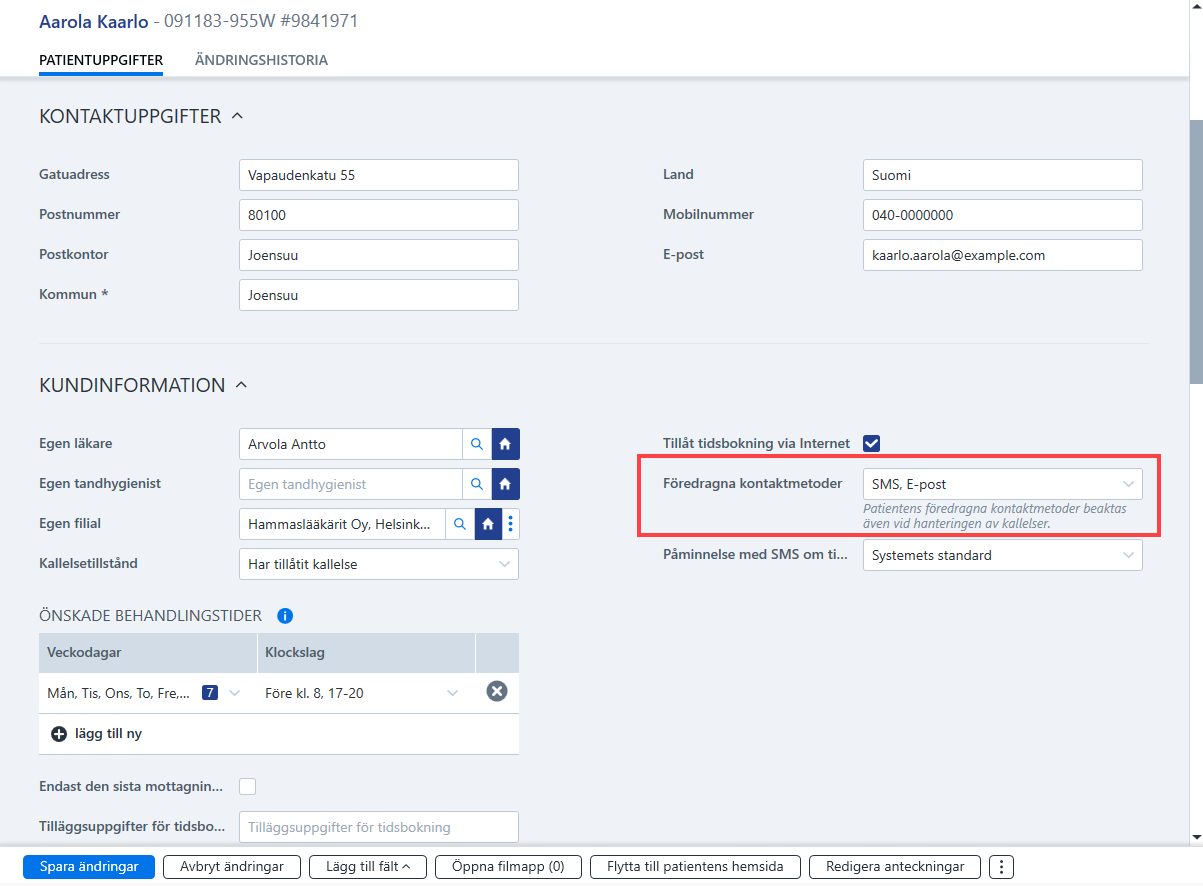Search for Egen läkare using magnifier icon

pos(476,444)
